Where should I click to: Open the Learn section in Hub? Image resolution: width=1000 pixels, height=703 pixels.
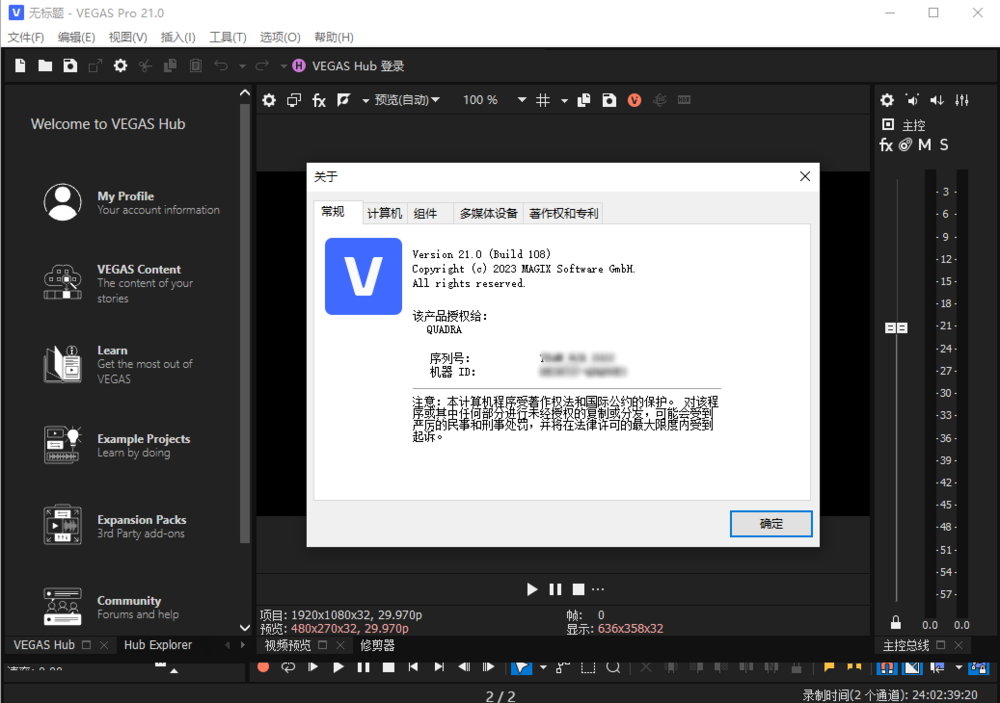pyautogui.click(x=119, y=364)
